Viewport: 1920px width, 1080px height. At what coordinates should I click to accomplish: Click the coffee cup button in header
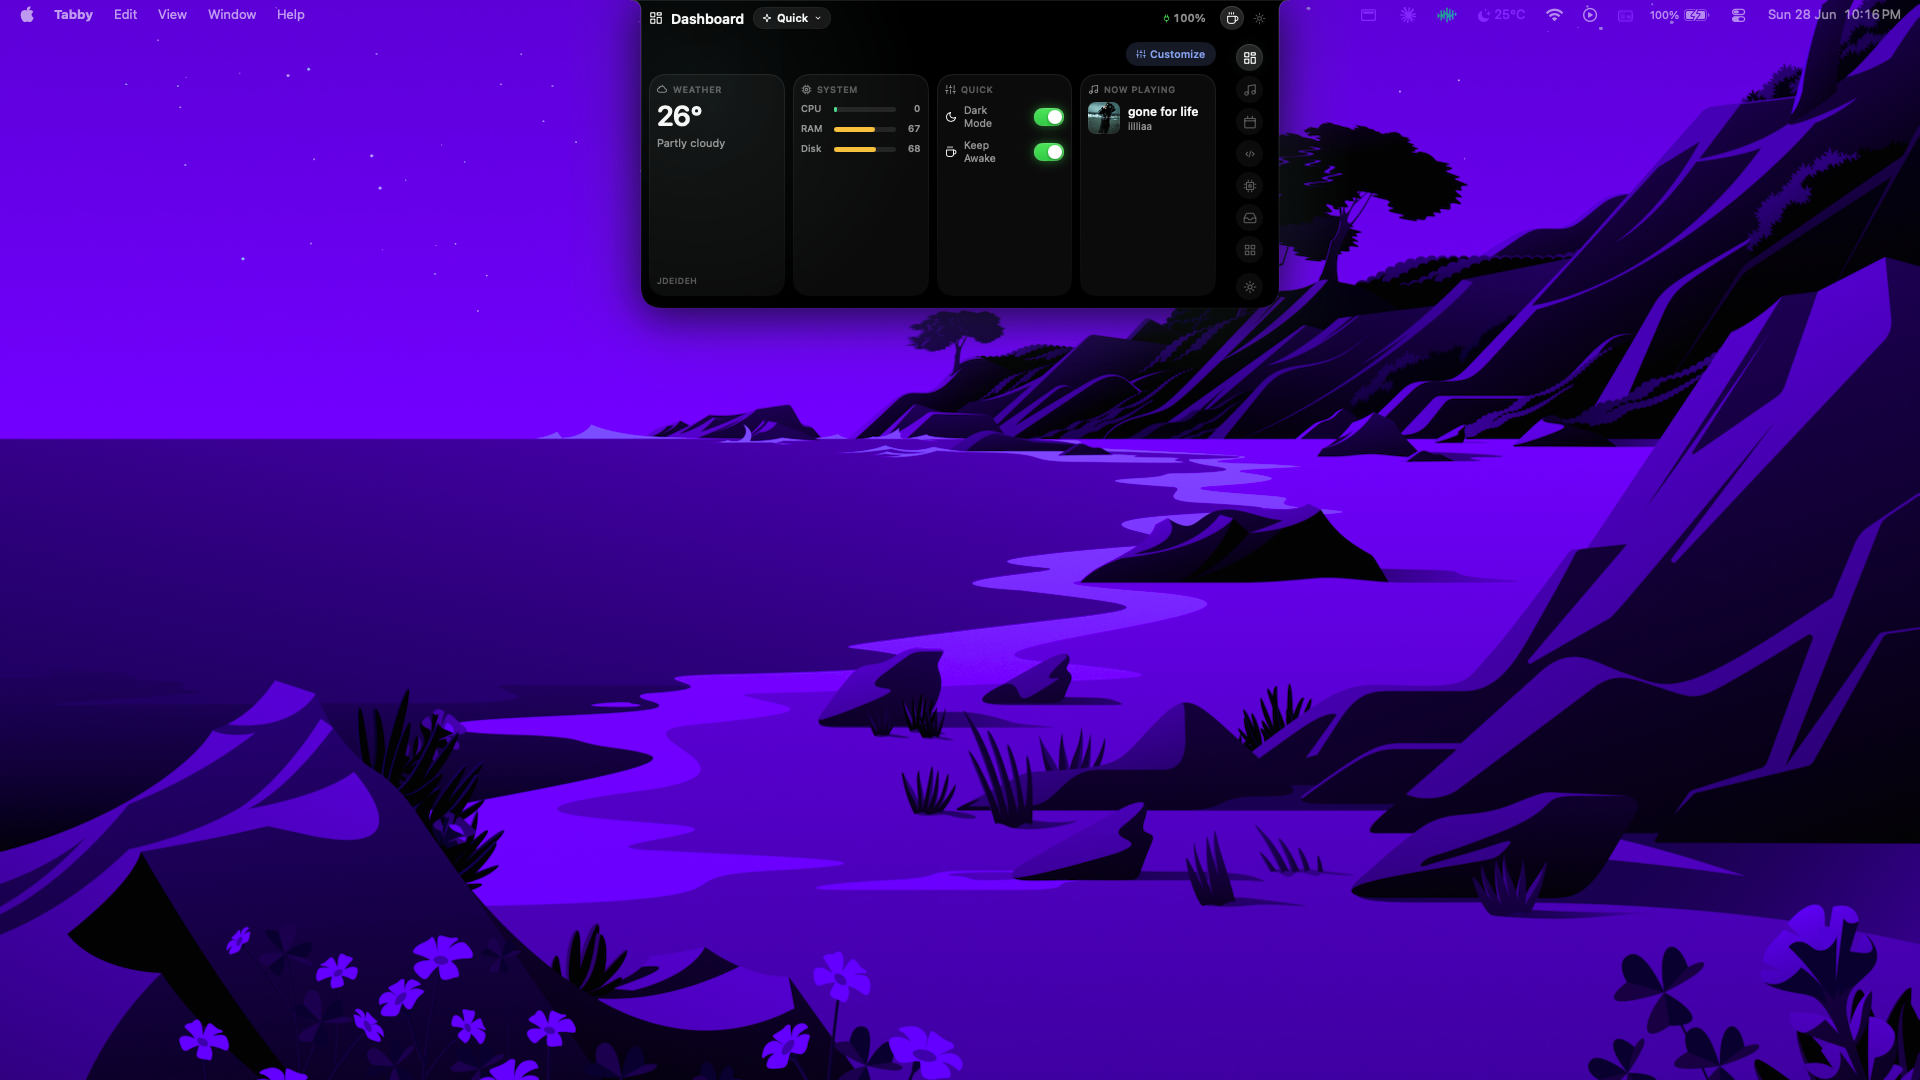[1232, 18]
